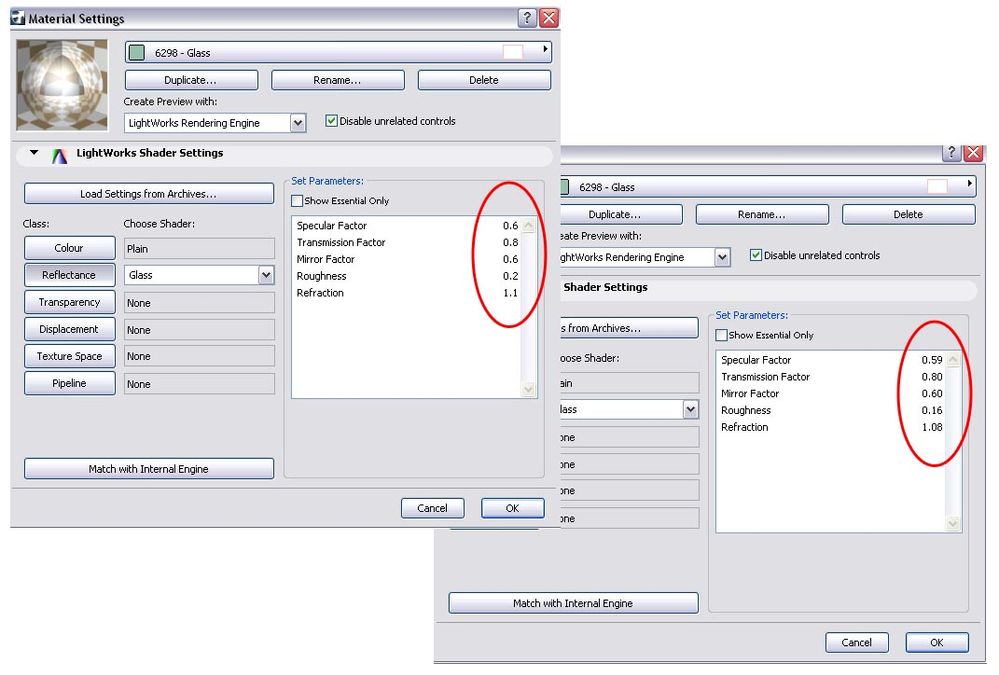The image size is (999, 675).
Task: Open help with the question mark icon
Action: click(x=527, y=17)
